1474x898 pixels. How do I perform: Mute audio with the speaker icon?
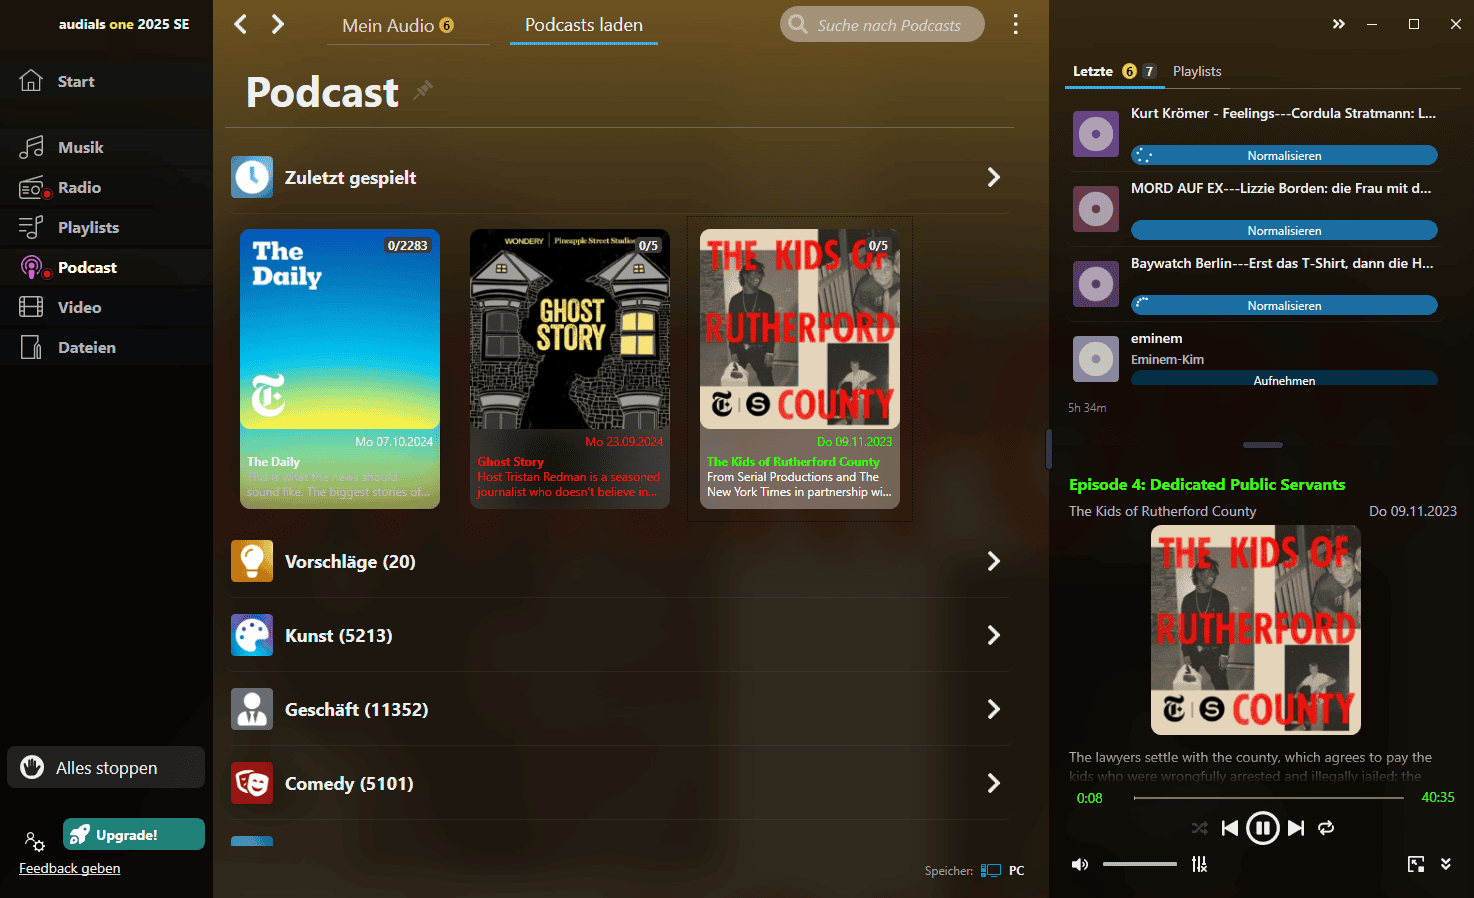[x=1080, y=864]
